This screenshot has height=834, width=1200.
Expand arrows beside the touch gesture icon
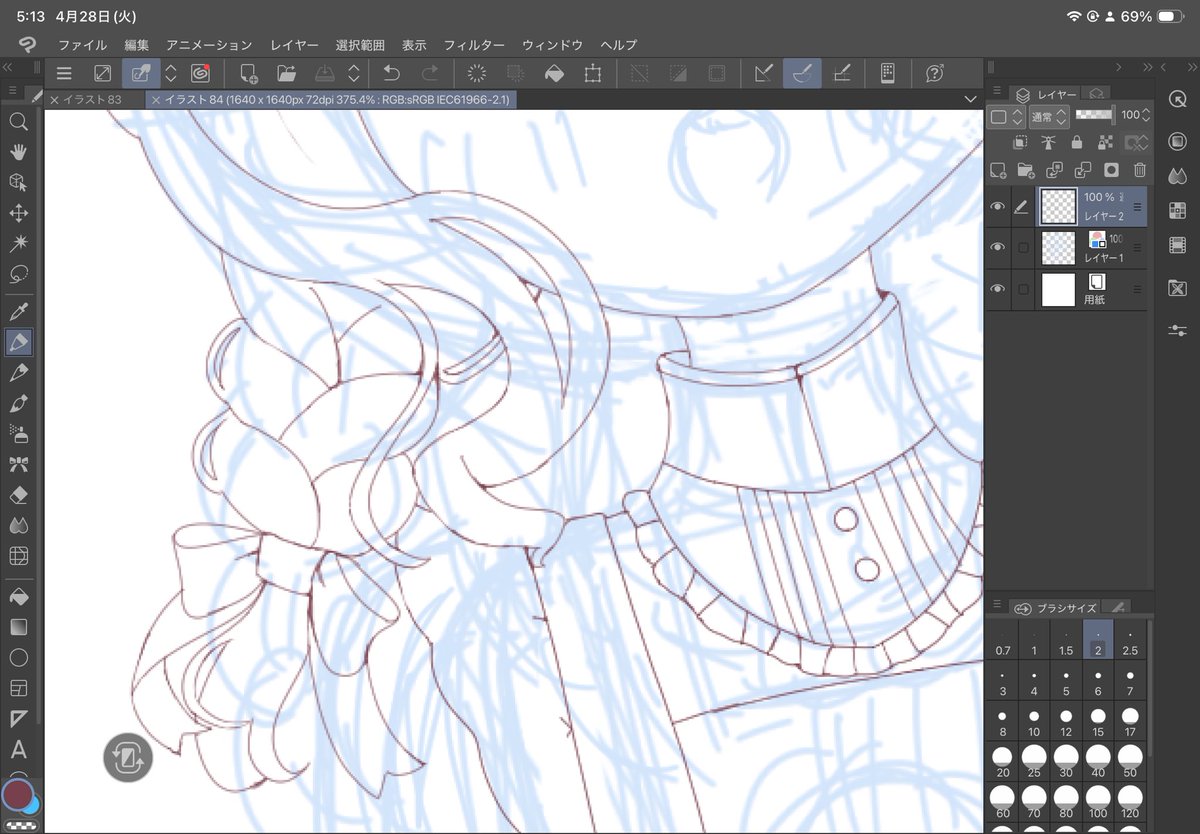point(171,73)
